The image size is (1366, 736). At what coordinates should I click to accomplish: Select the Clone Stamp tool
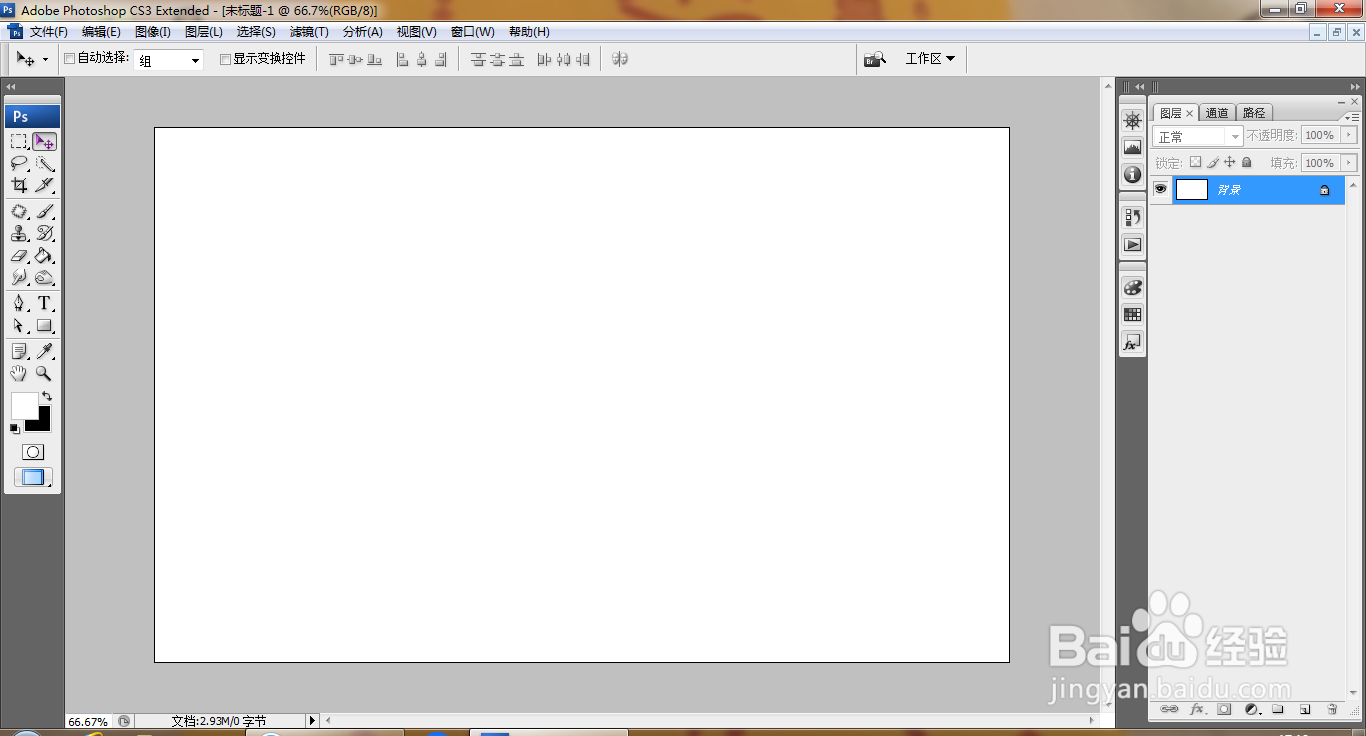19,234
